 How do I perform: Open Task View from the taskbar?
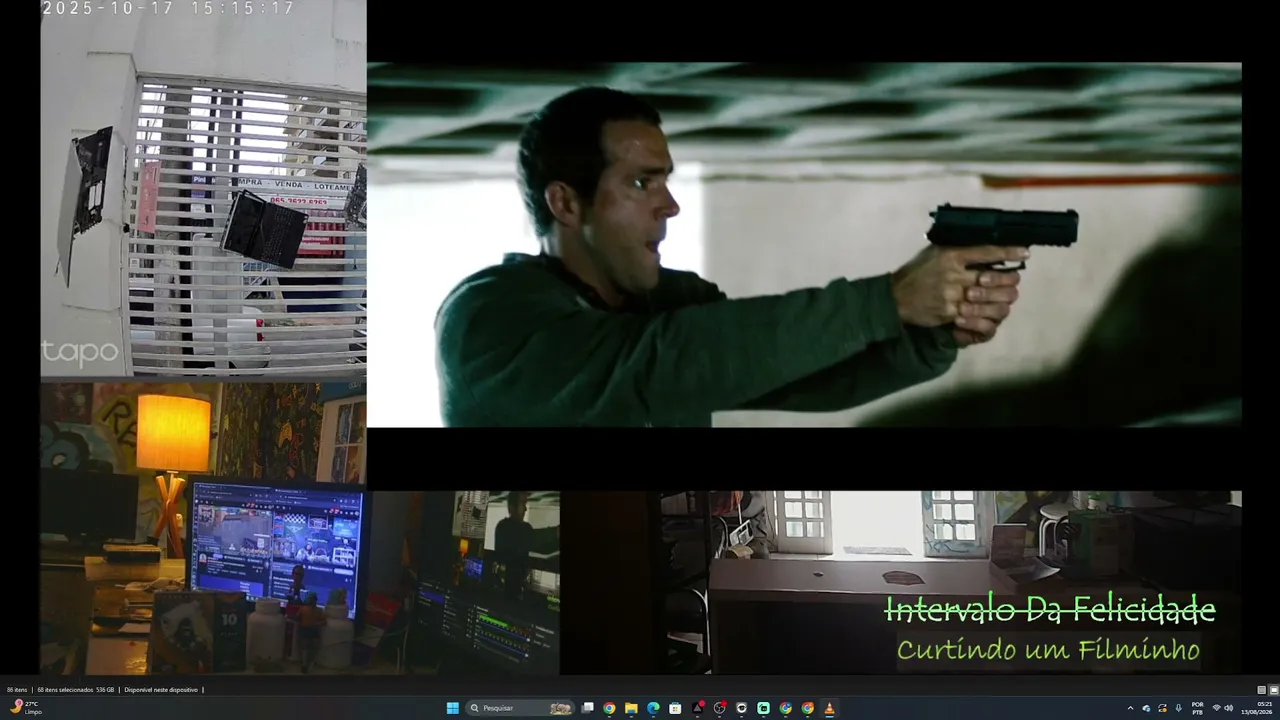click(588, 708)
